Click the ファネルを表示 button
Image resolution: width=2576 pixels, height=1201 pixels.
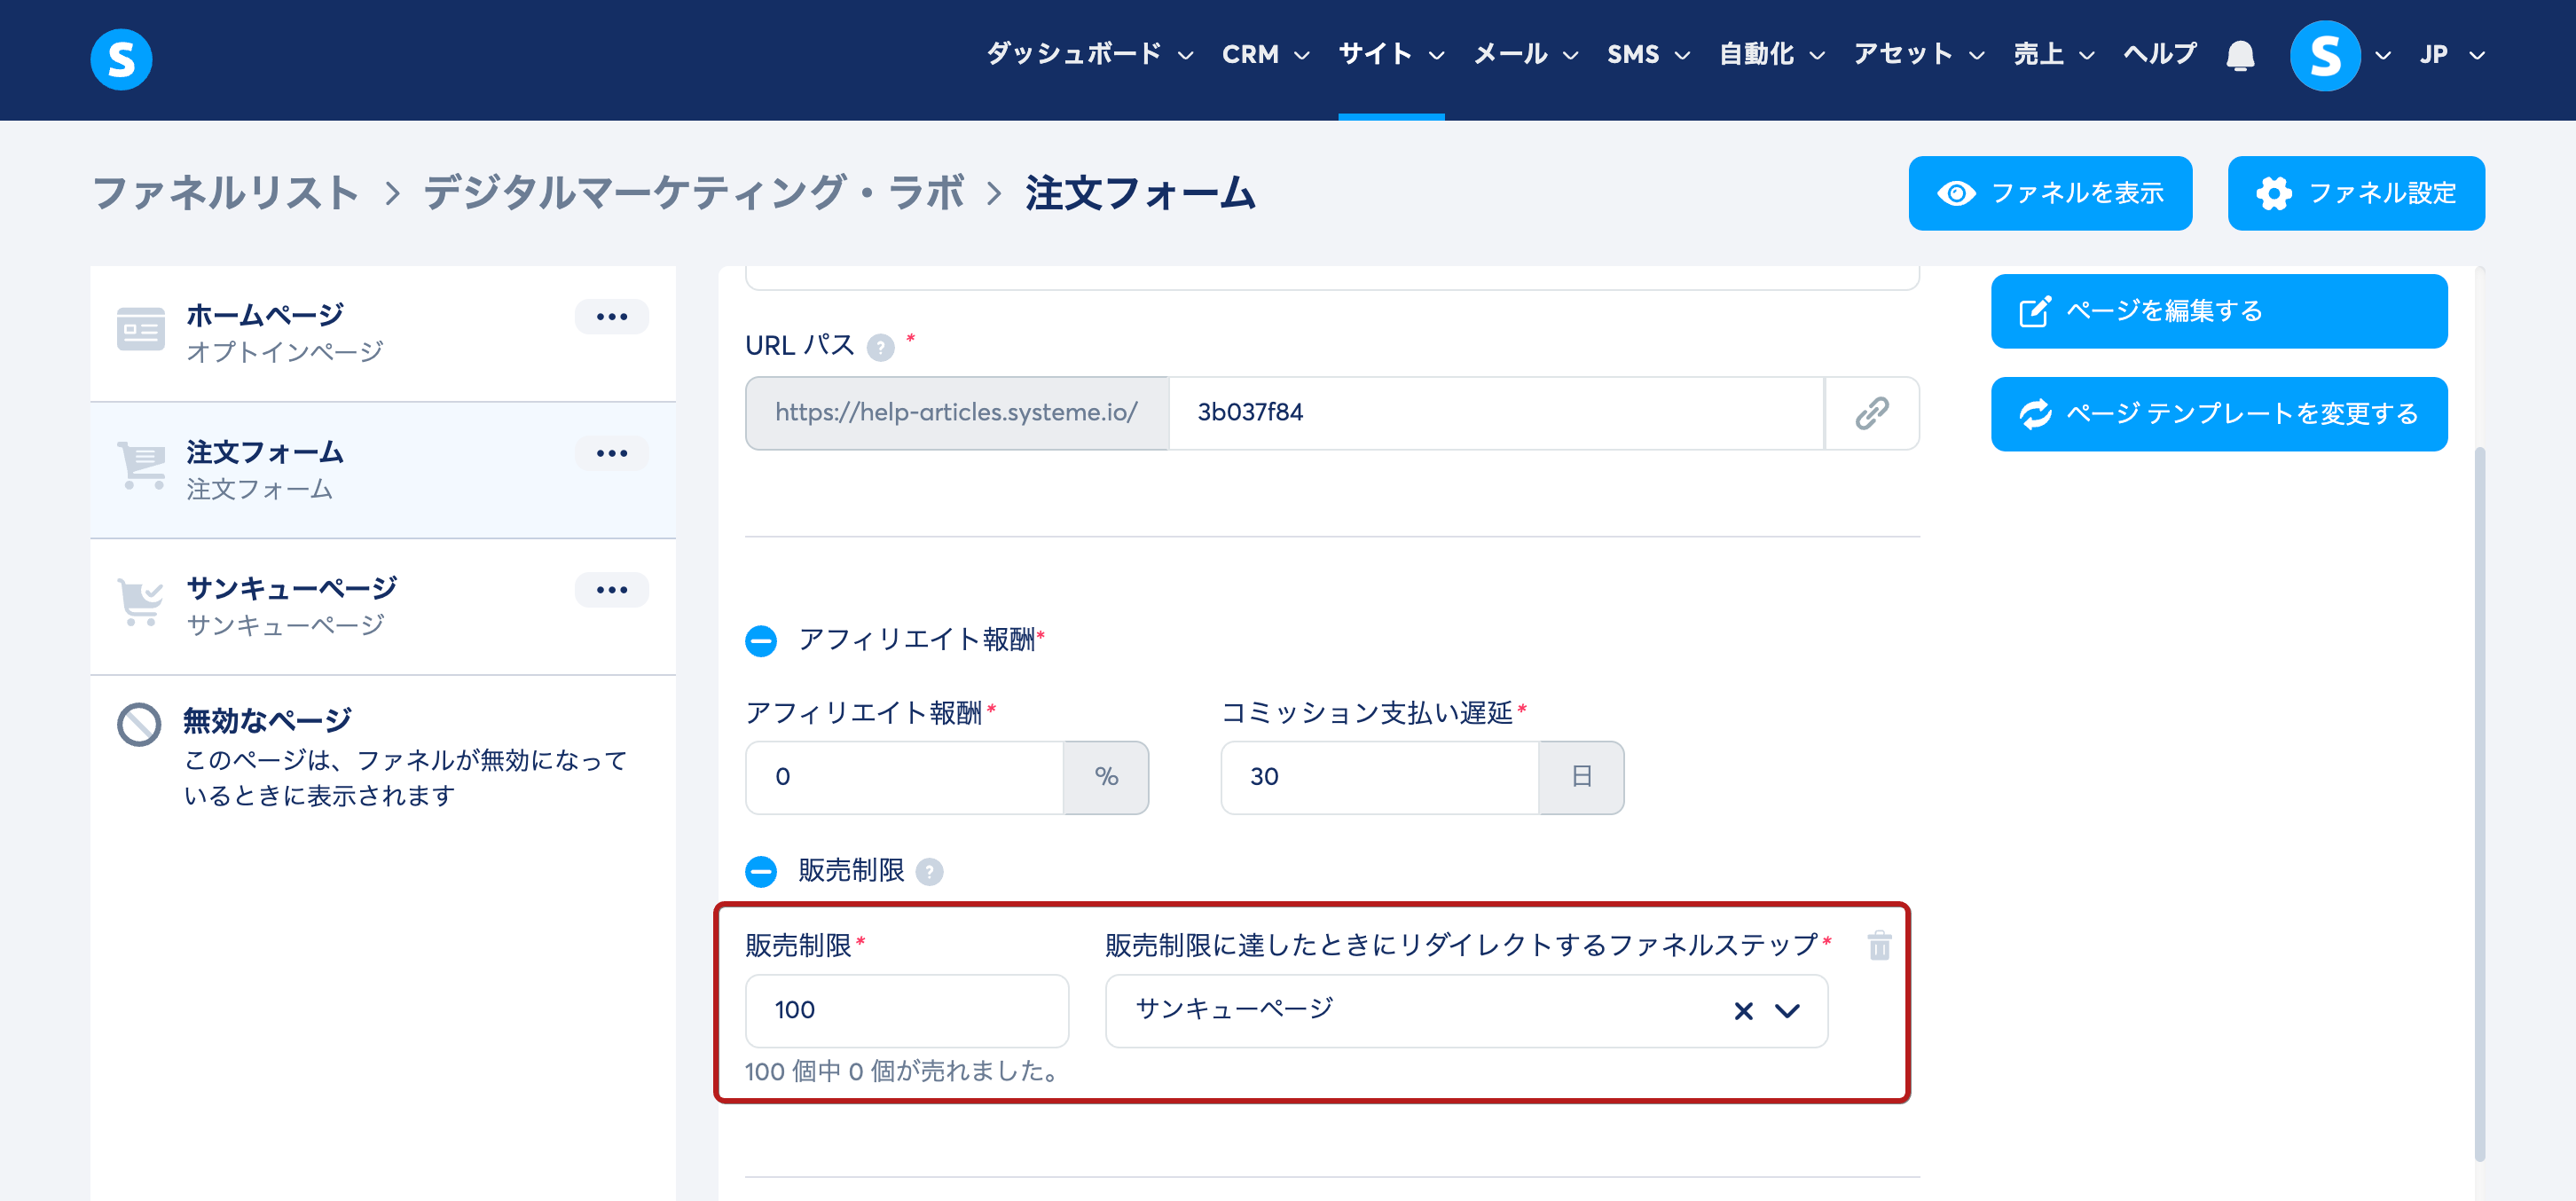tap(2050, 193)
